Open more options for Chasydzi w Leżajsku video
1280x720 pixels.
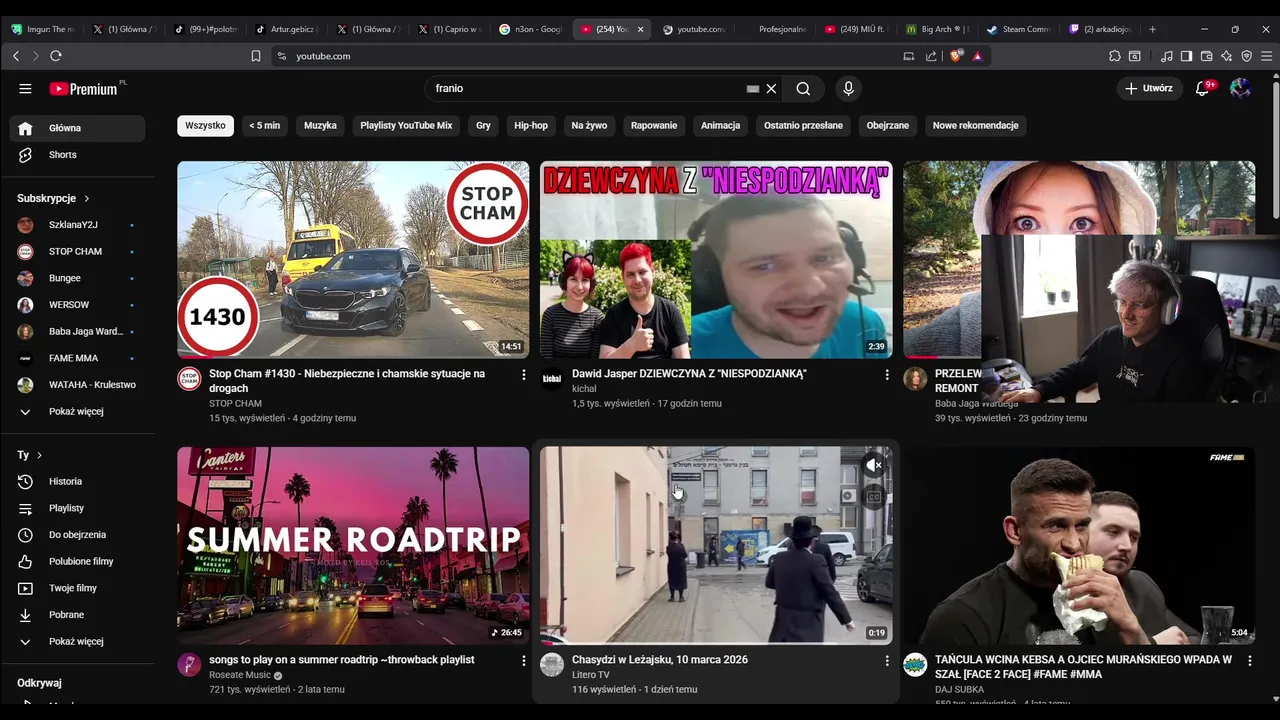[x=886, y=660]
